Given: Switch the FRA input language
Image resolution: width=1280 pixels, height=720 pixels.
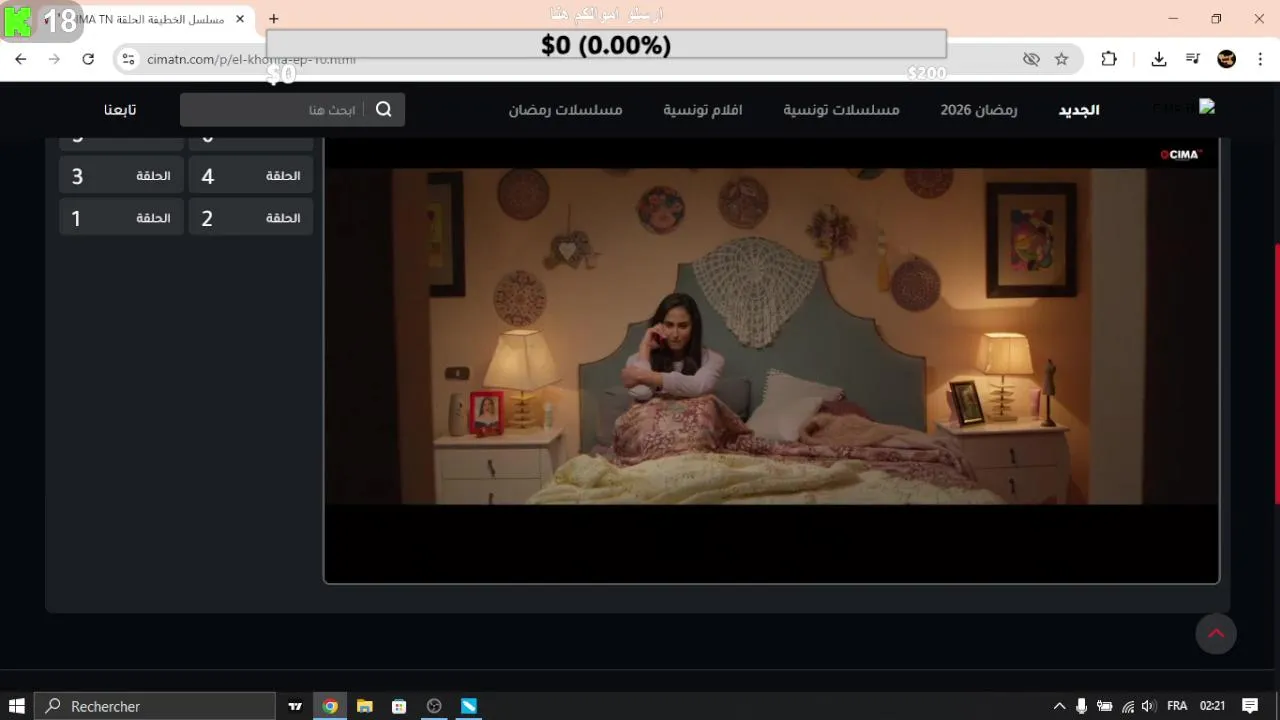Looking at the screenshot, I should tap(1177, 706).
